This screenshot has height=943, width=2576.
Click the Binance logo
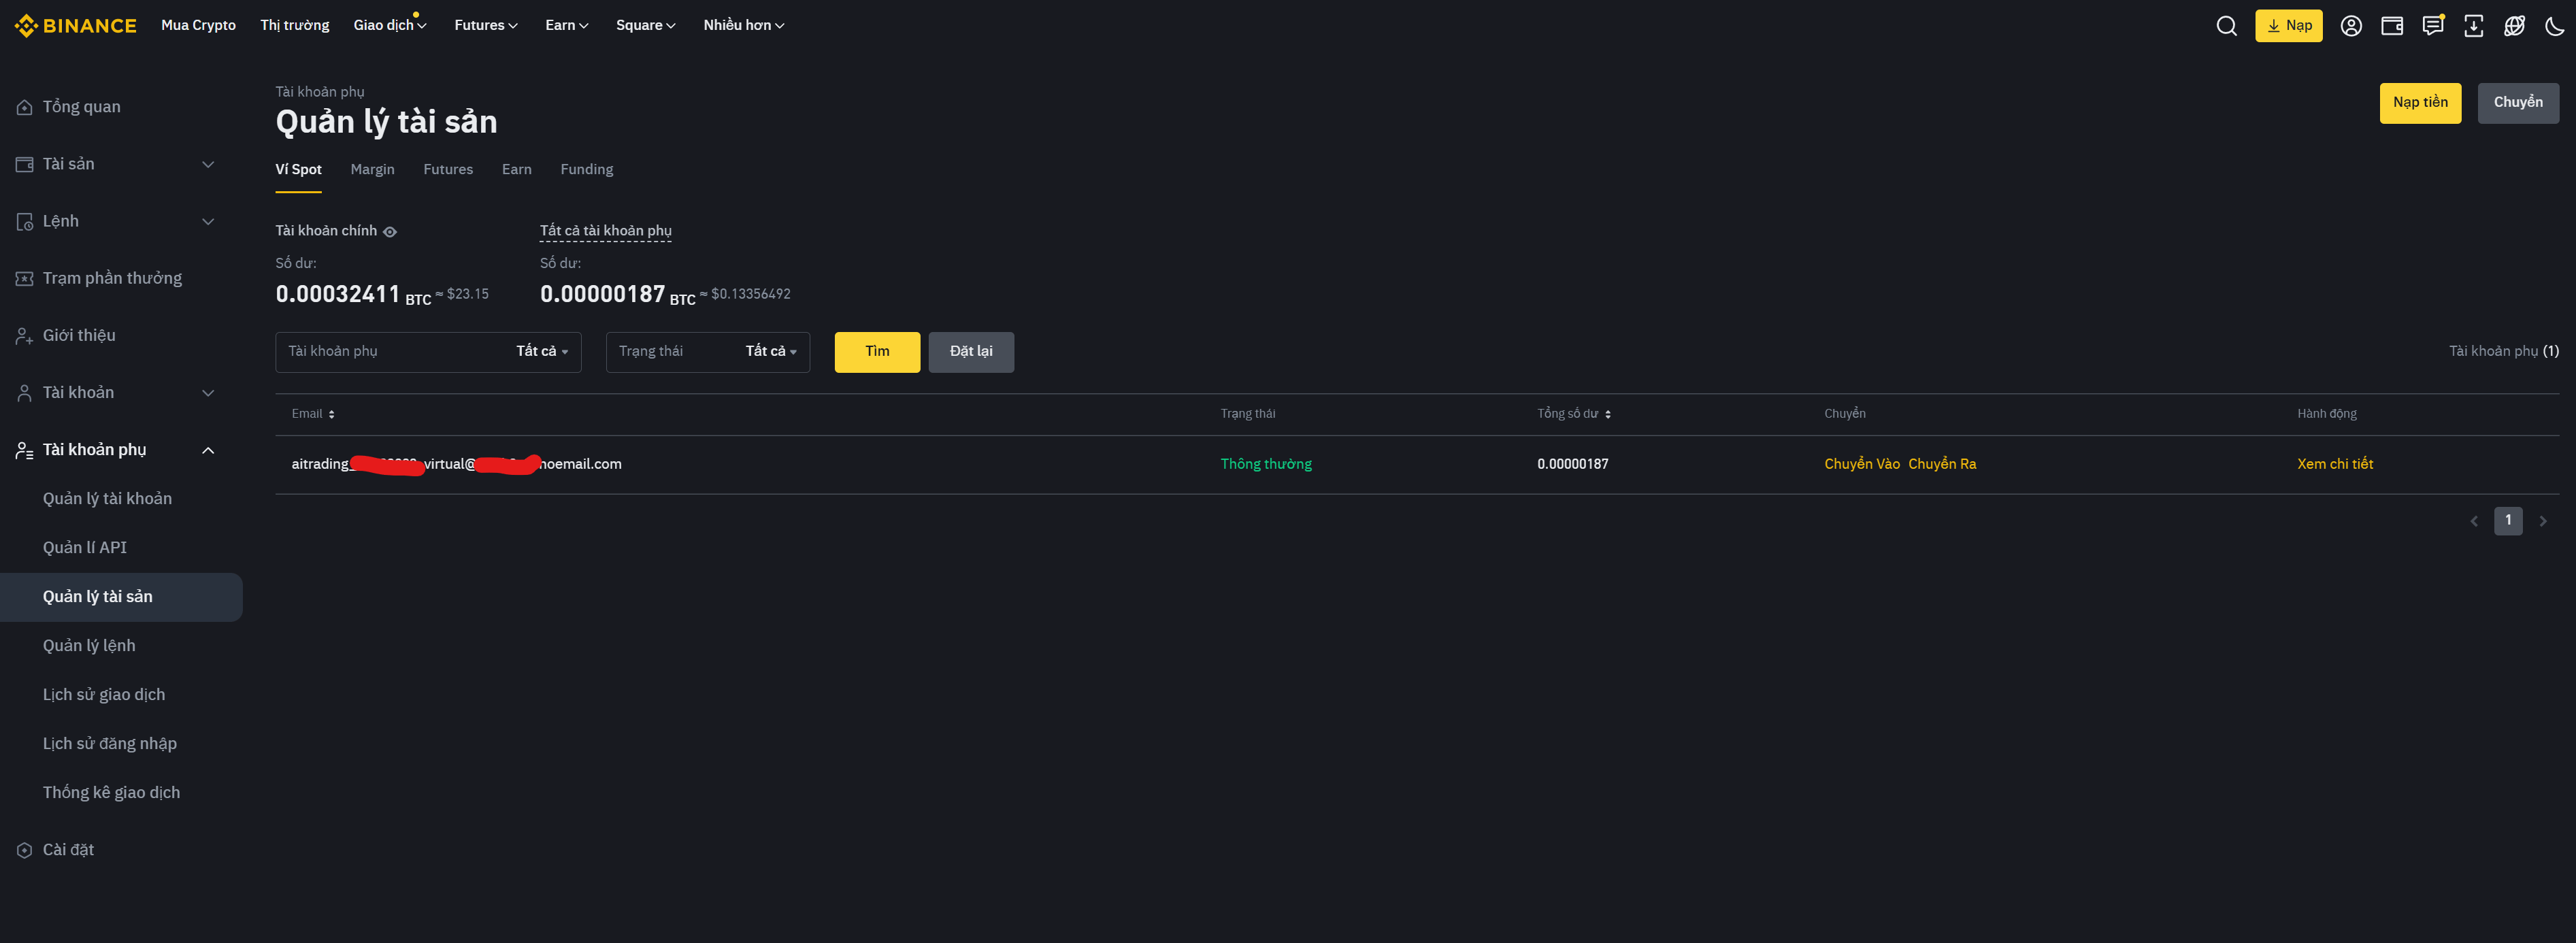(x=75, y=26)
